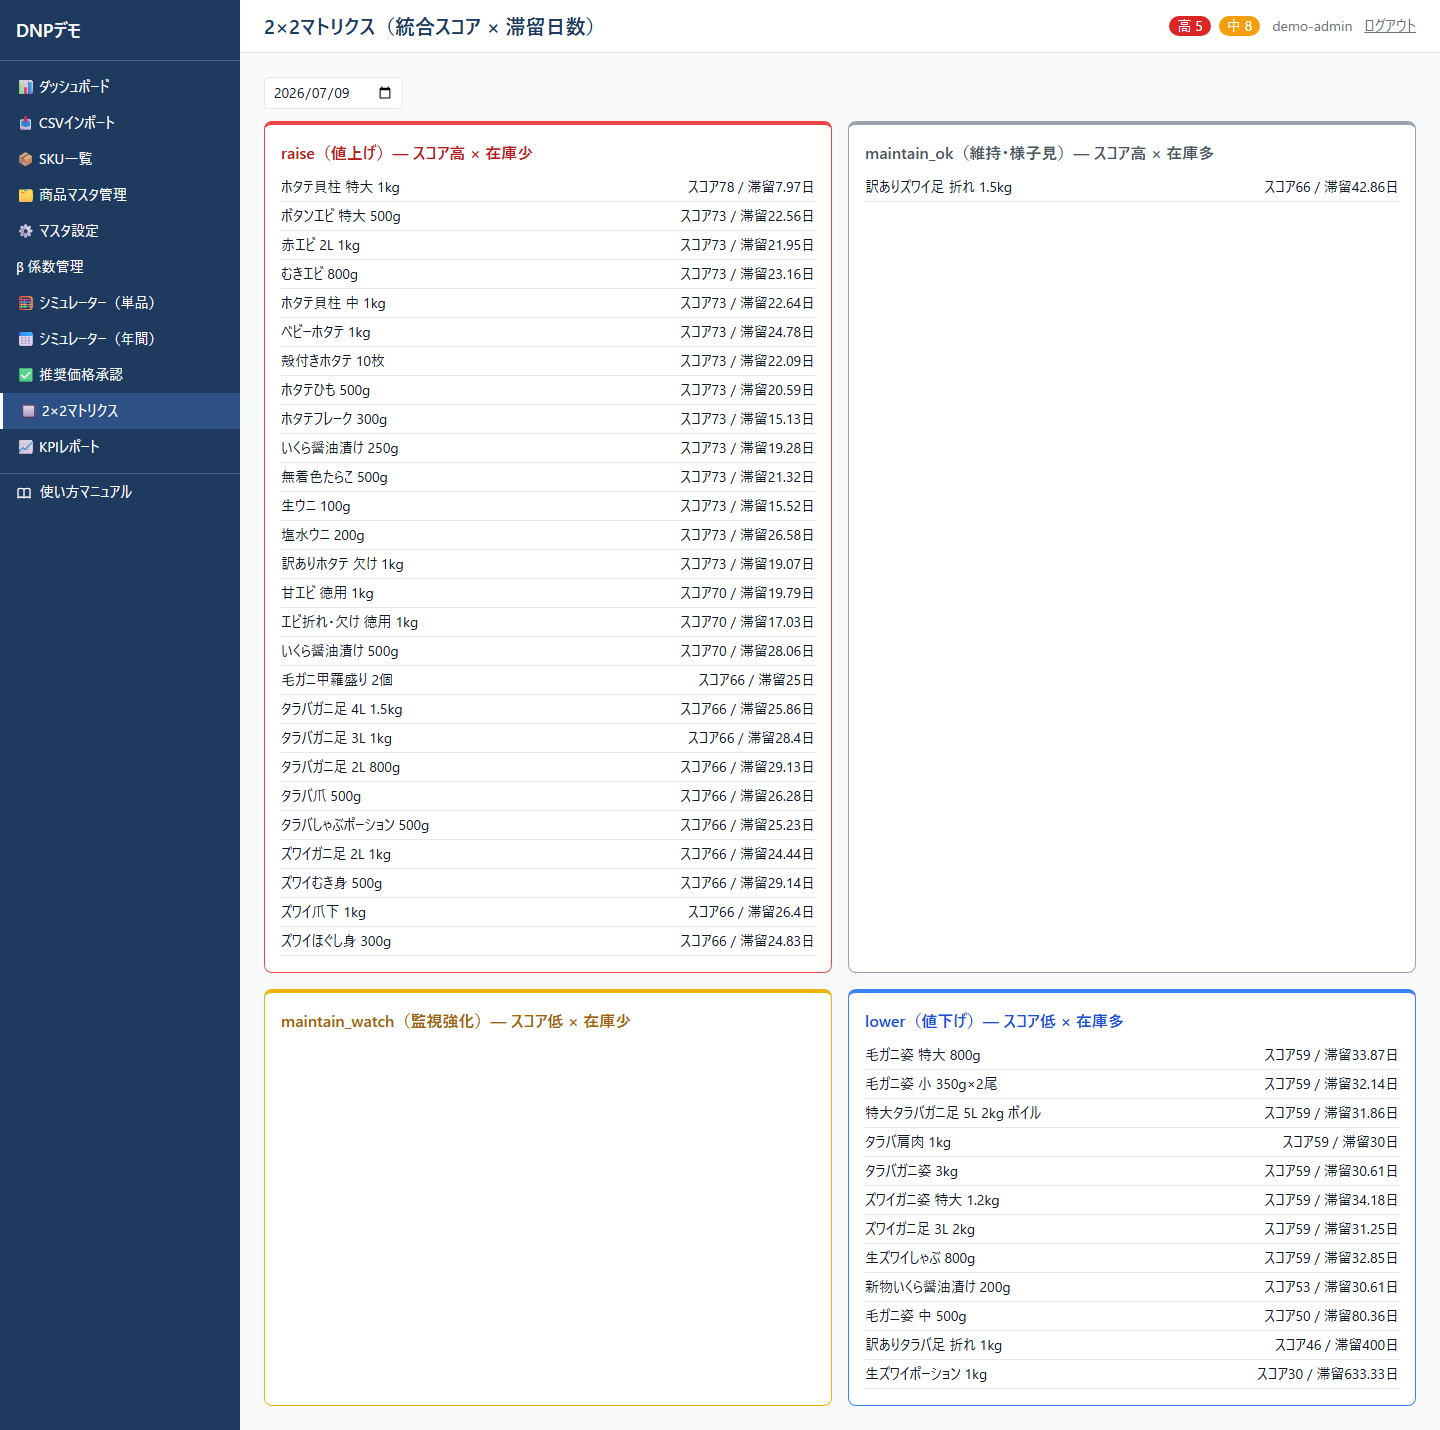Click the orange 中 8 alert badge
The width and height of the screenshot is (1440, 1430).
click(1239, 26)
